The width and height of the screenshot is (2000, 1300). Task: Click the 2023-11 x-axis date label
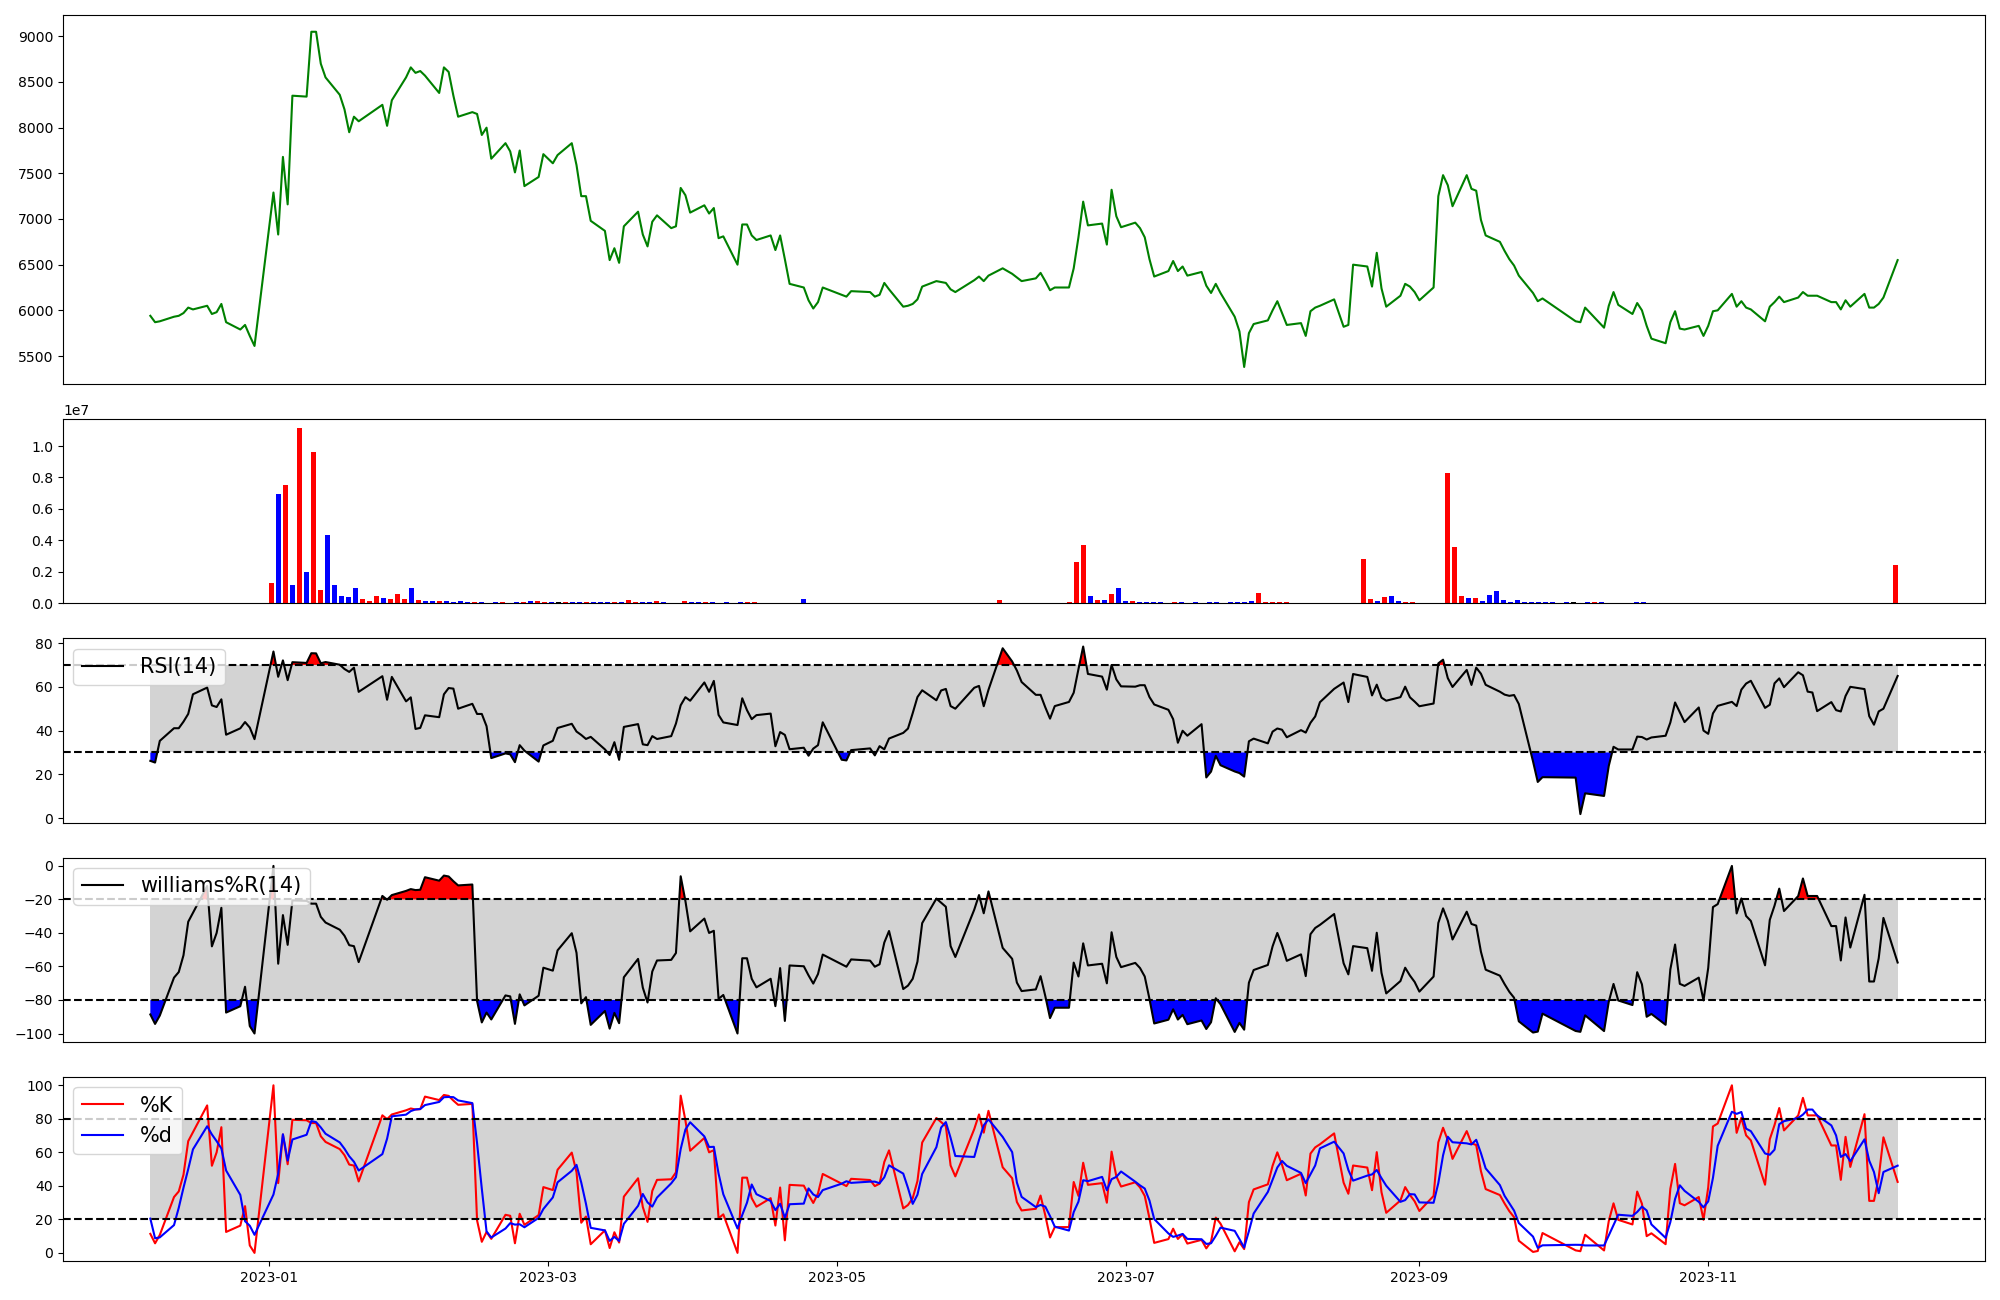tap(1708, 1277)
